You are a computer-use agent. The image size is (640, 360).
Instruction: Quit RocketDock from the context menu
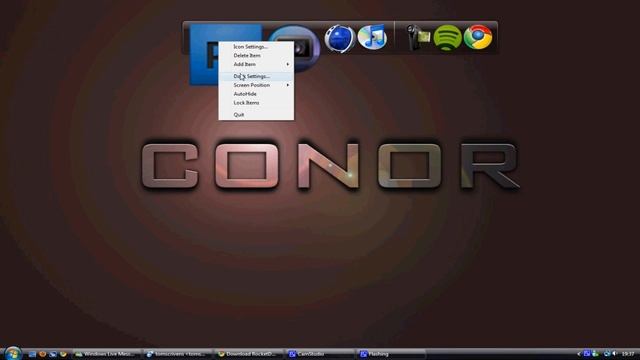coord(256,115)
